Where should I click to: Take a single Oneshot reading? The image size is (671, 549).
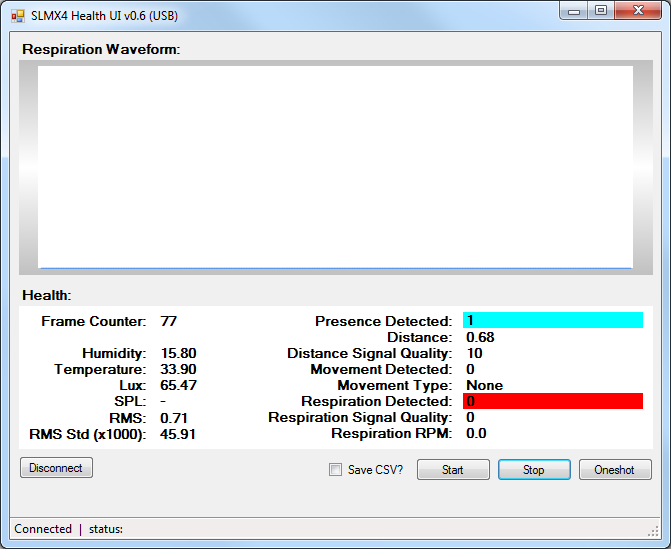click(x=615, y=470)
